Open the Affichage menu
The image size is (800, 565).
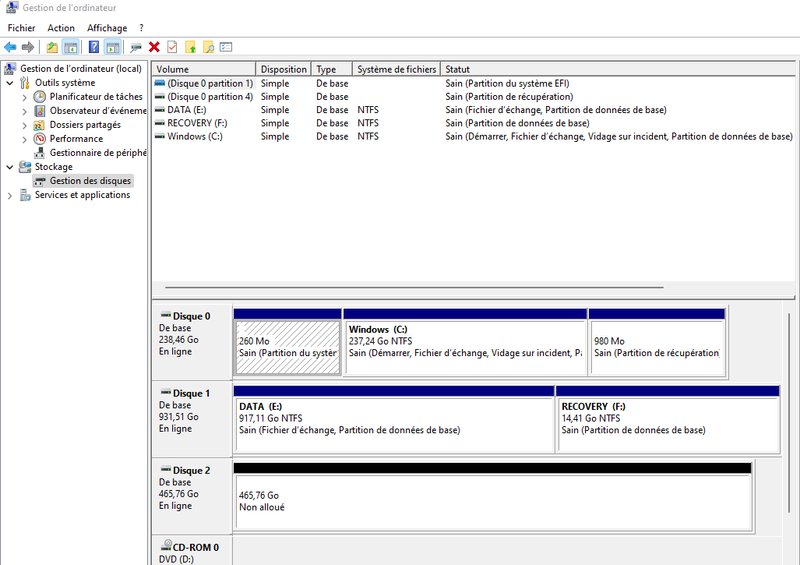pos(107,28)
